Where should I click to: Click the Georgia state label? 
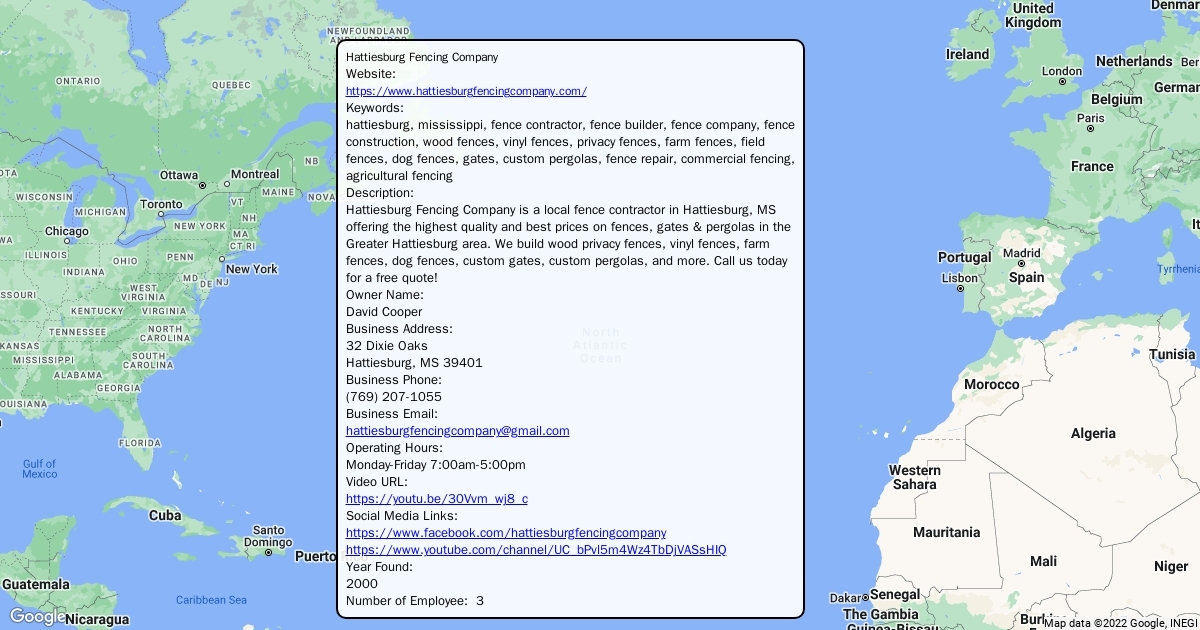click(118, 388)
